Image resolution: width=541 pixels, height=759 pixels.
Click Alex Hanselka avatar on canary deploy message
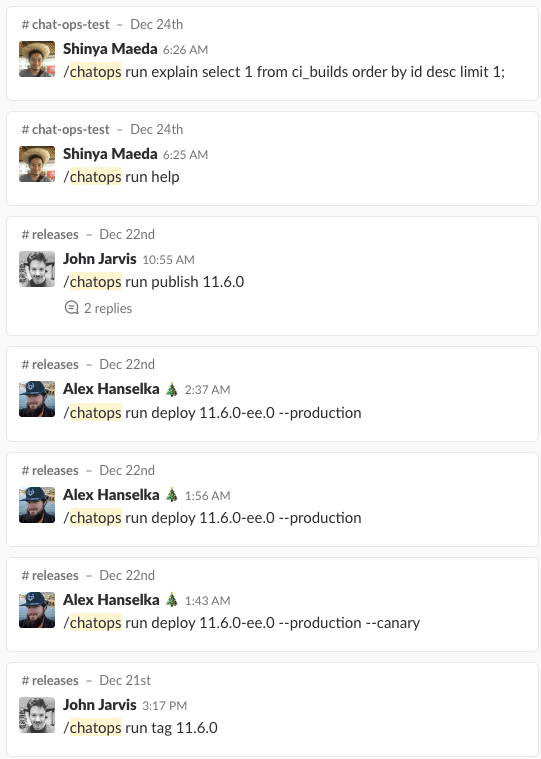(x=37, y=610)
